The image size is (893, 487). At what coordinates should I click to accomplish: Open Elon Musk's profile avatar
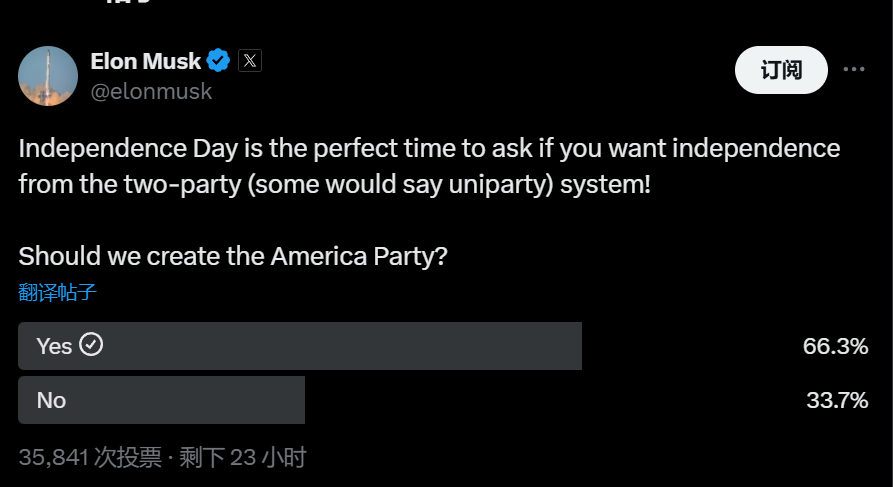48,76
